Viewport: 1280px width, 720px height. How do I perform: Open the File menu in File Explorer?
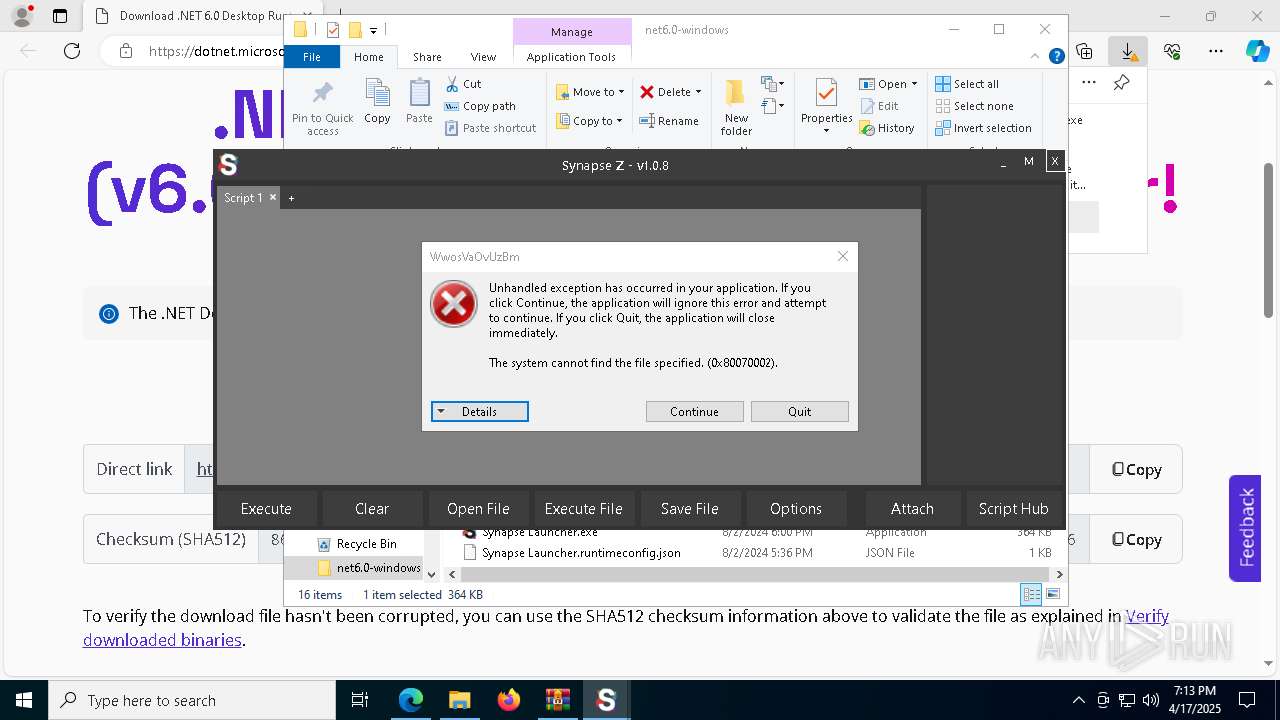pos(312,57)
